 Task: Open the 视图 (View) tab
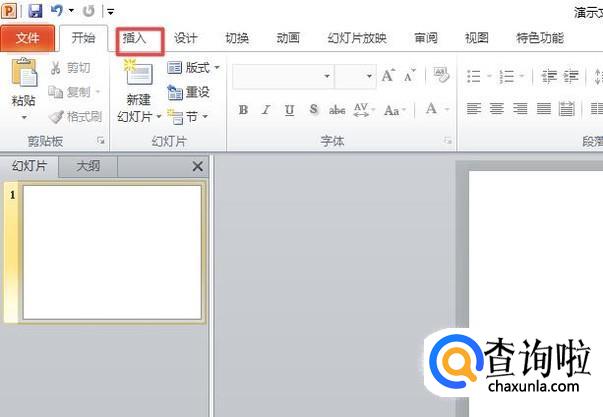(477, 38)
